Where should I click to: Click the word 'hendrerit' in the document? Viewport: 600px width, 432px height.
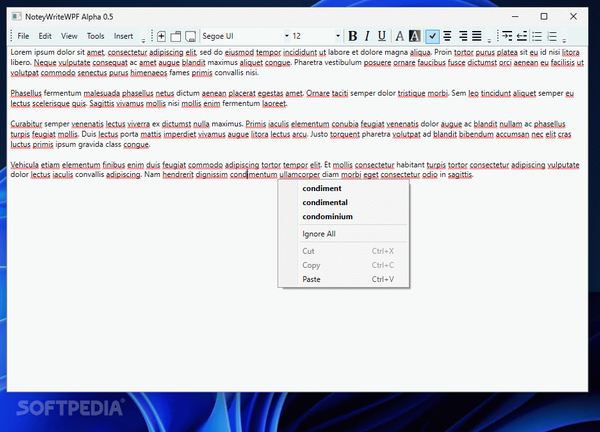[x=178, y=174]
